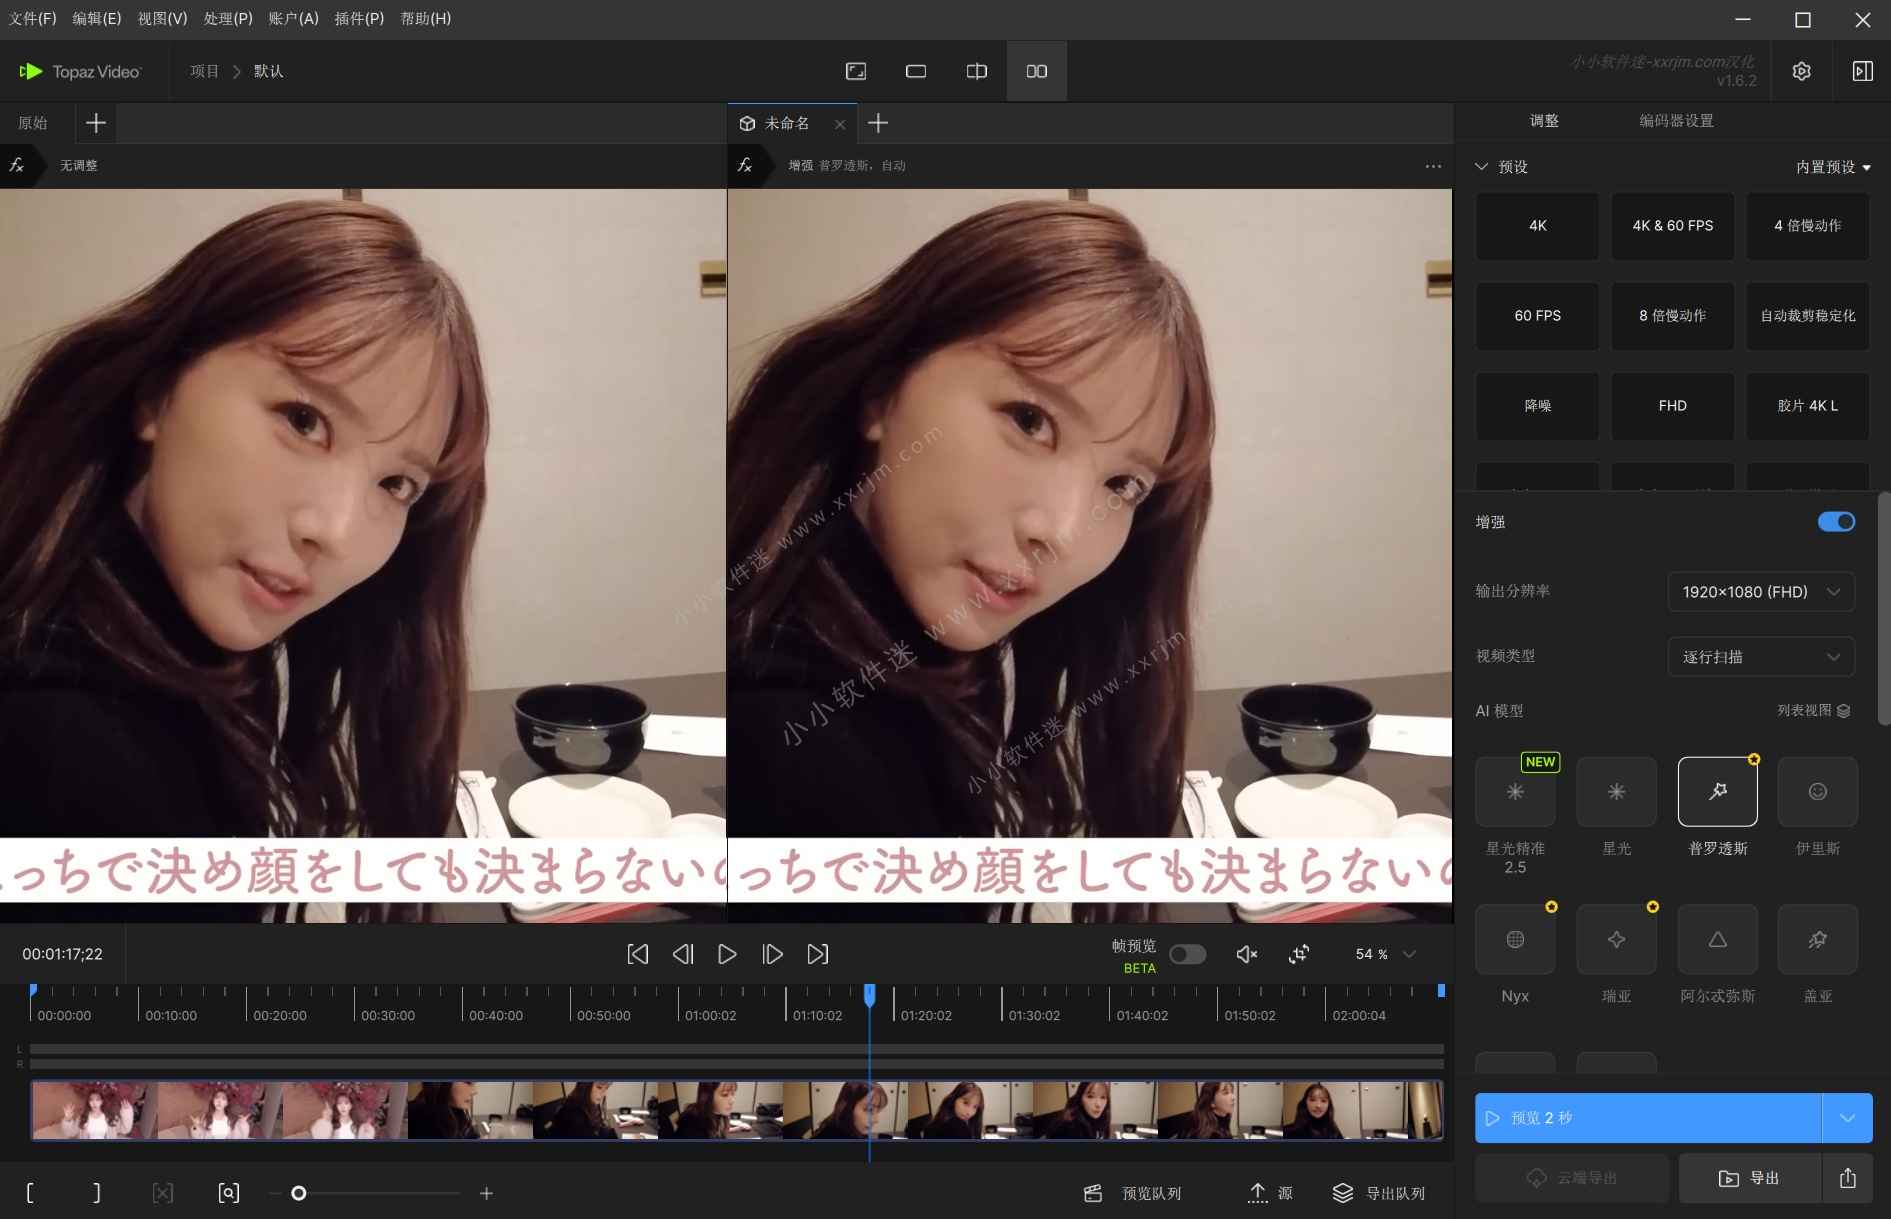1891x1219 pixels.
Task: Open settings with the gear icon
Action: click(x=1801, y=71)
